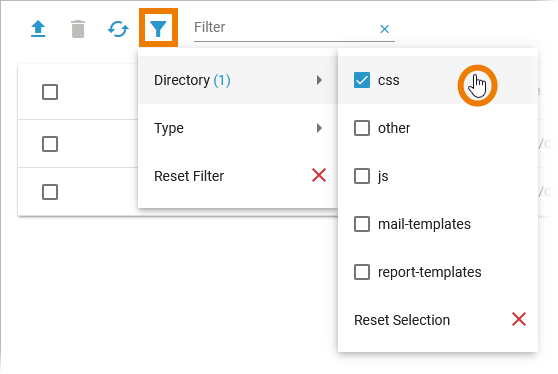Image resolution: width=558 pixels, height=374 pixels.
Task: Tick the first table row checkbox
Action: [50, 92]
